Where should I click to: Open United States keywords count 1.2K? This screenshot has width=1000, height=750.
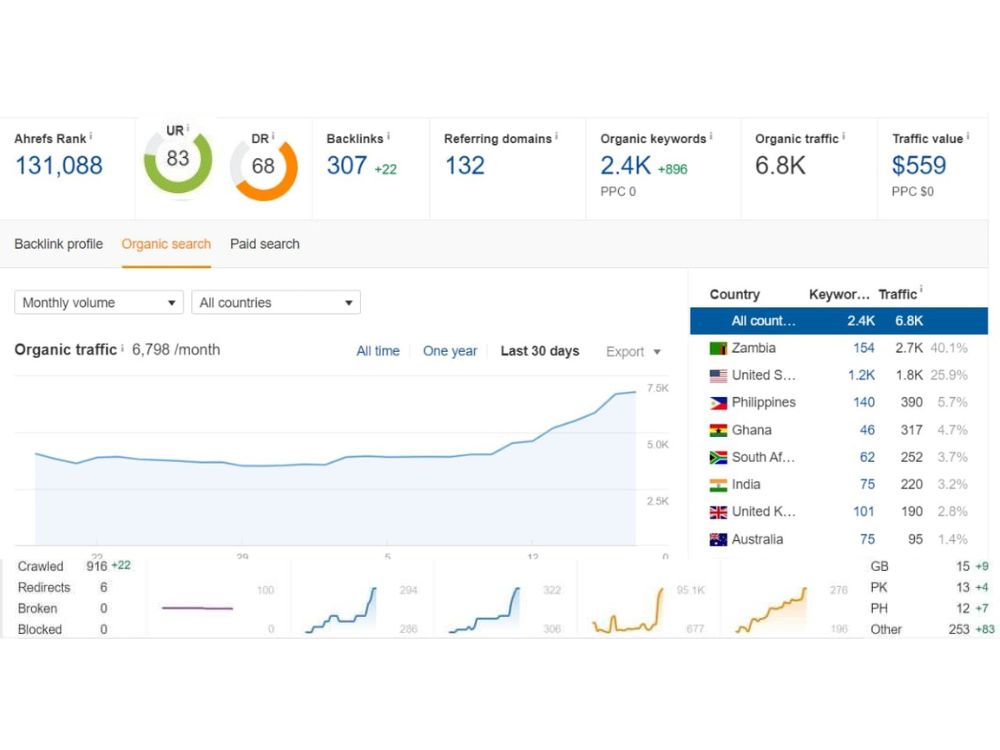(x=862, y=376)
